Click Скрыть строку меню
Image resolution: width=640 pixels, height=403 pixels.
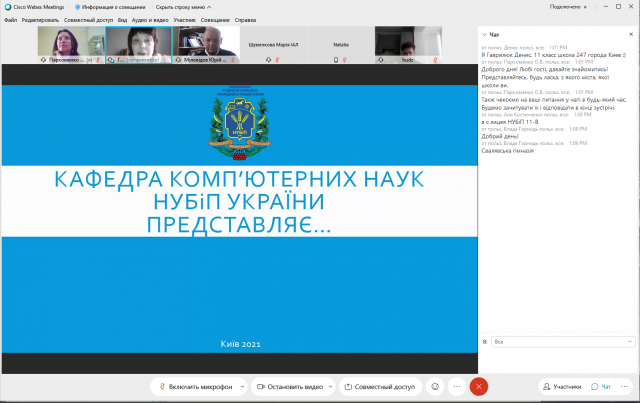pyautogui.click(x=180, y=6)
